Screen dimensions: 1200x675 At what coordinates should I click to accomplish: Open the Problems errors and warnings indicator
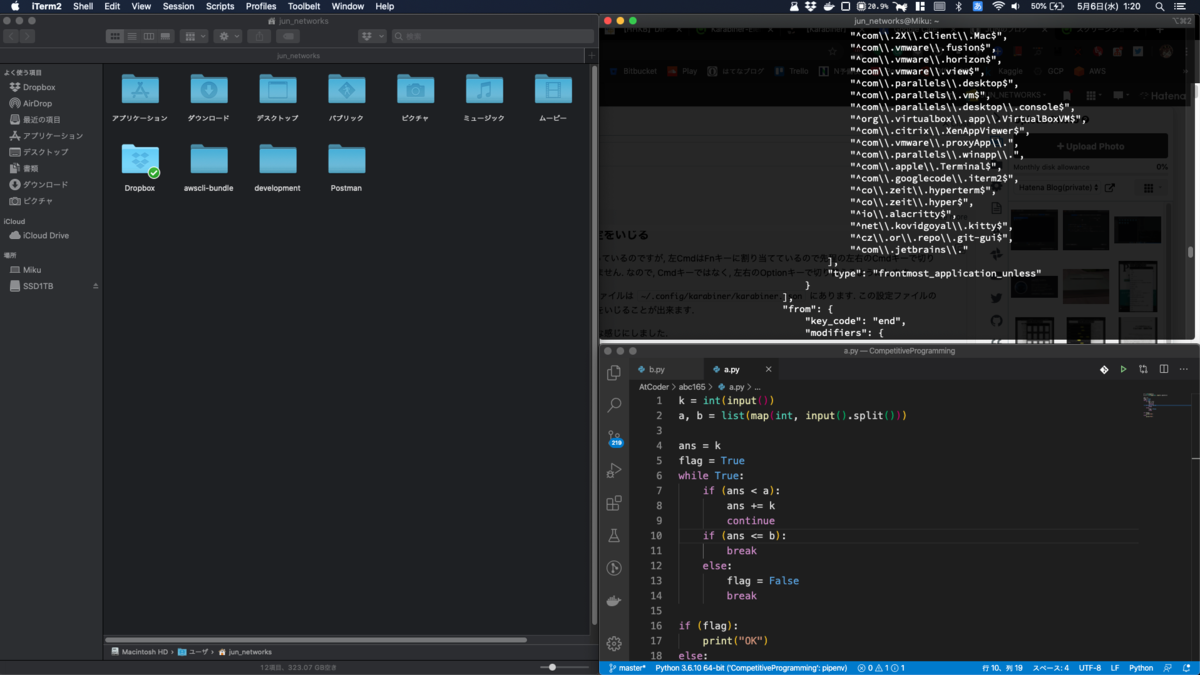click(880, 668)
